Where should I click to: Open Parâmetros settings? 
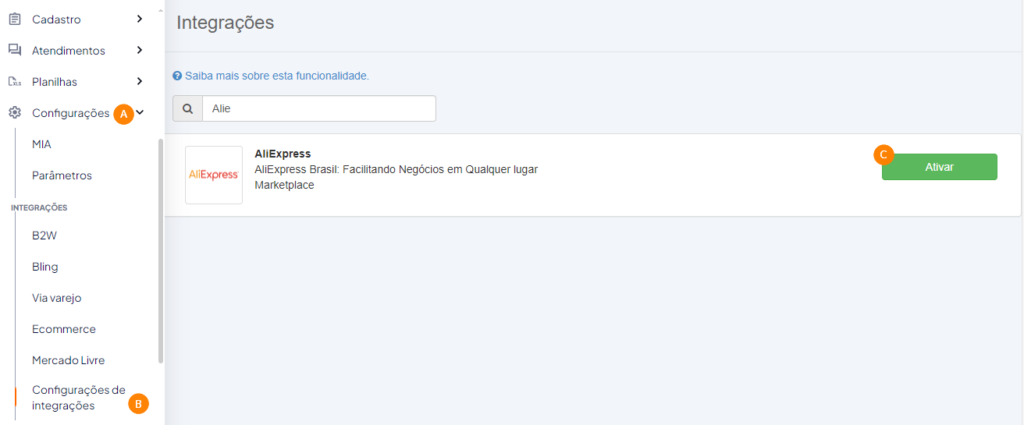(62, 176)
